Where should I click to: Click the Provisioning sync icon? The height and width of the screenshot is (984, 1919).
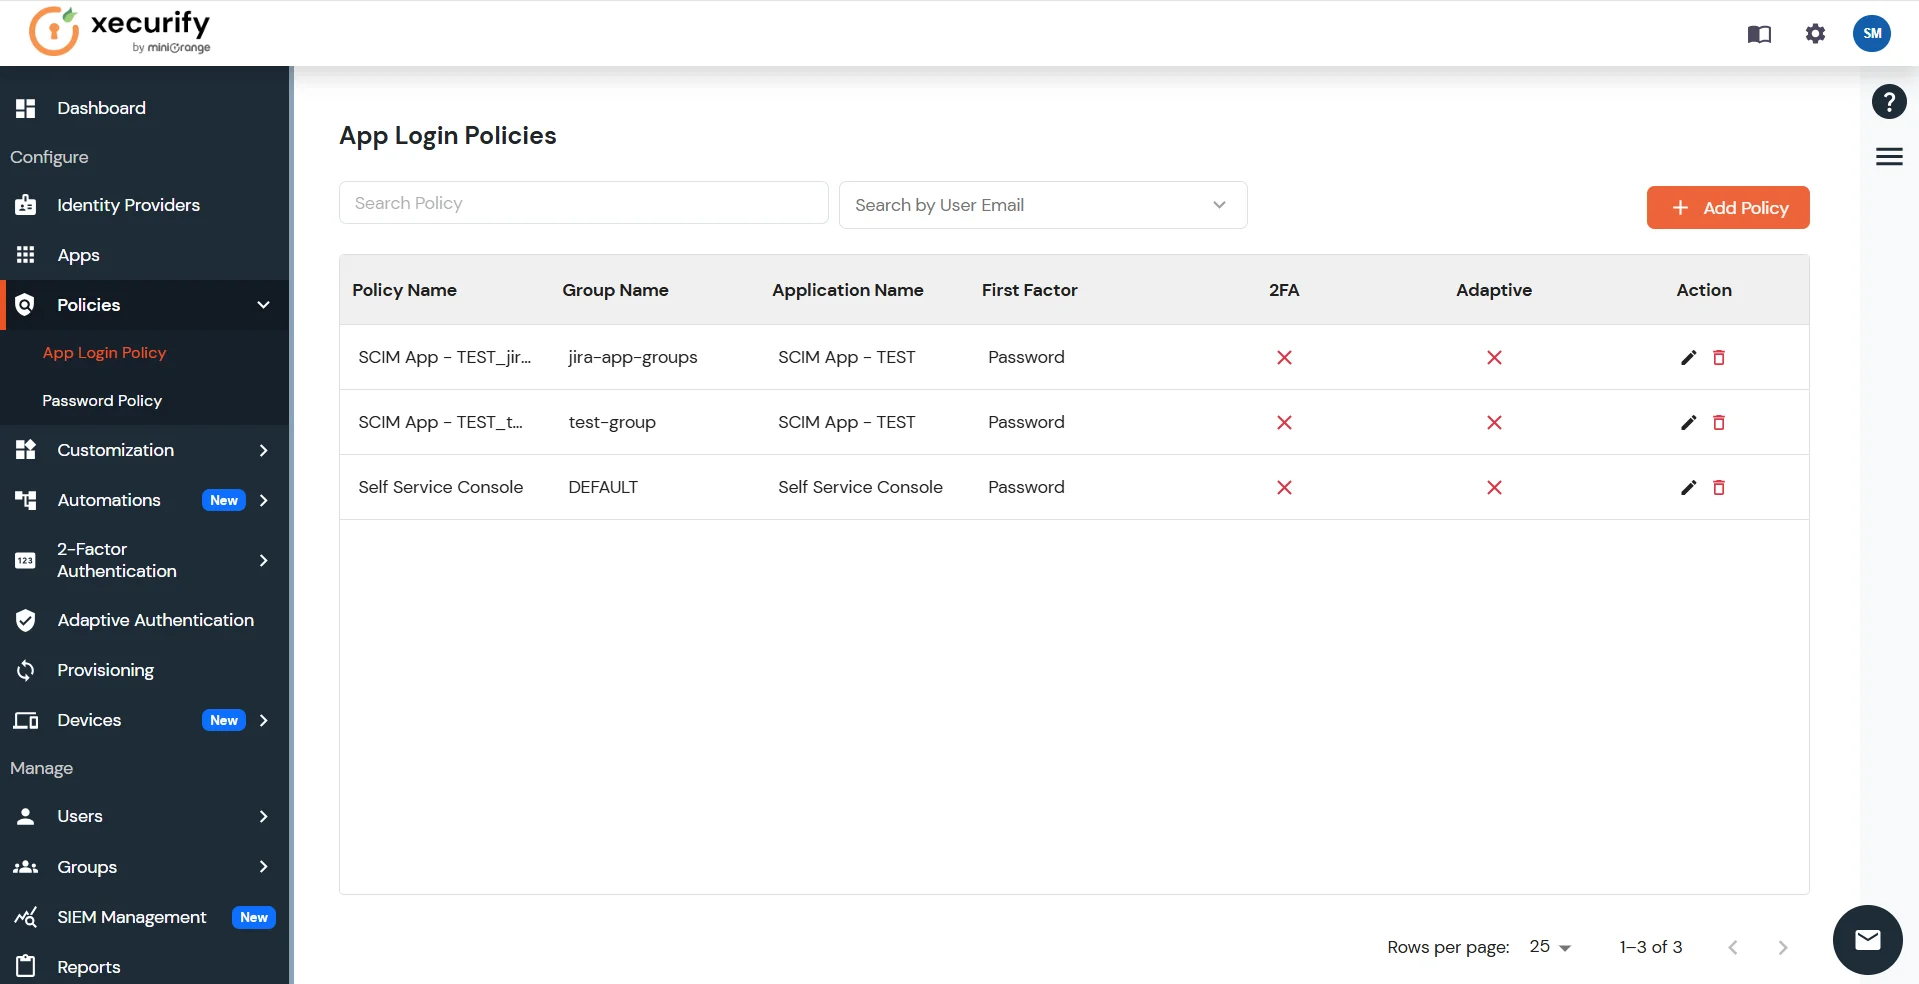(26, 670)
